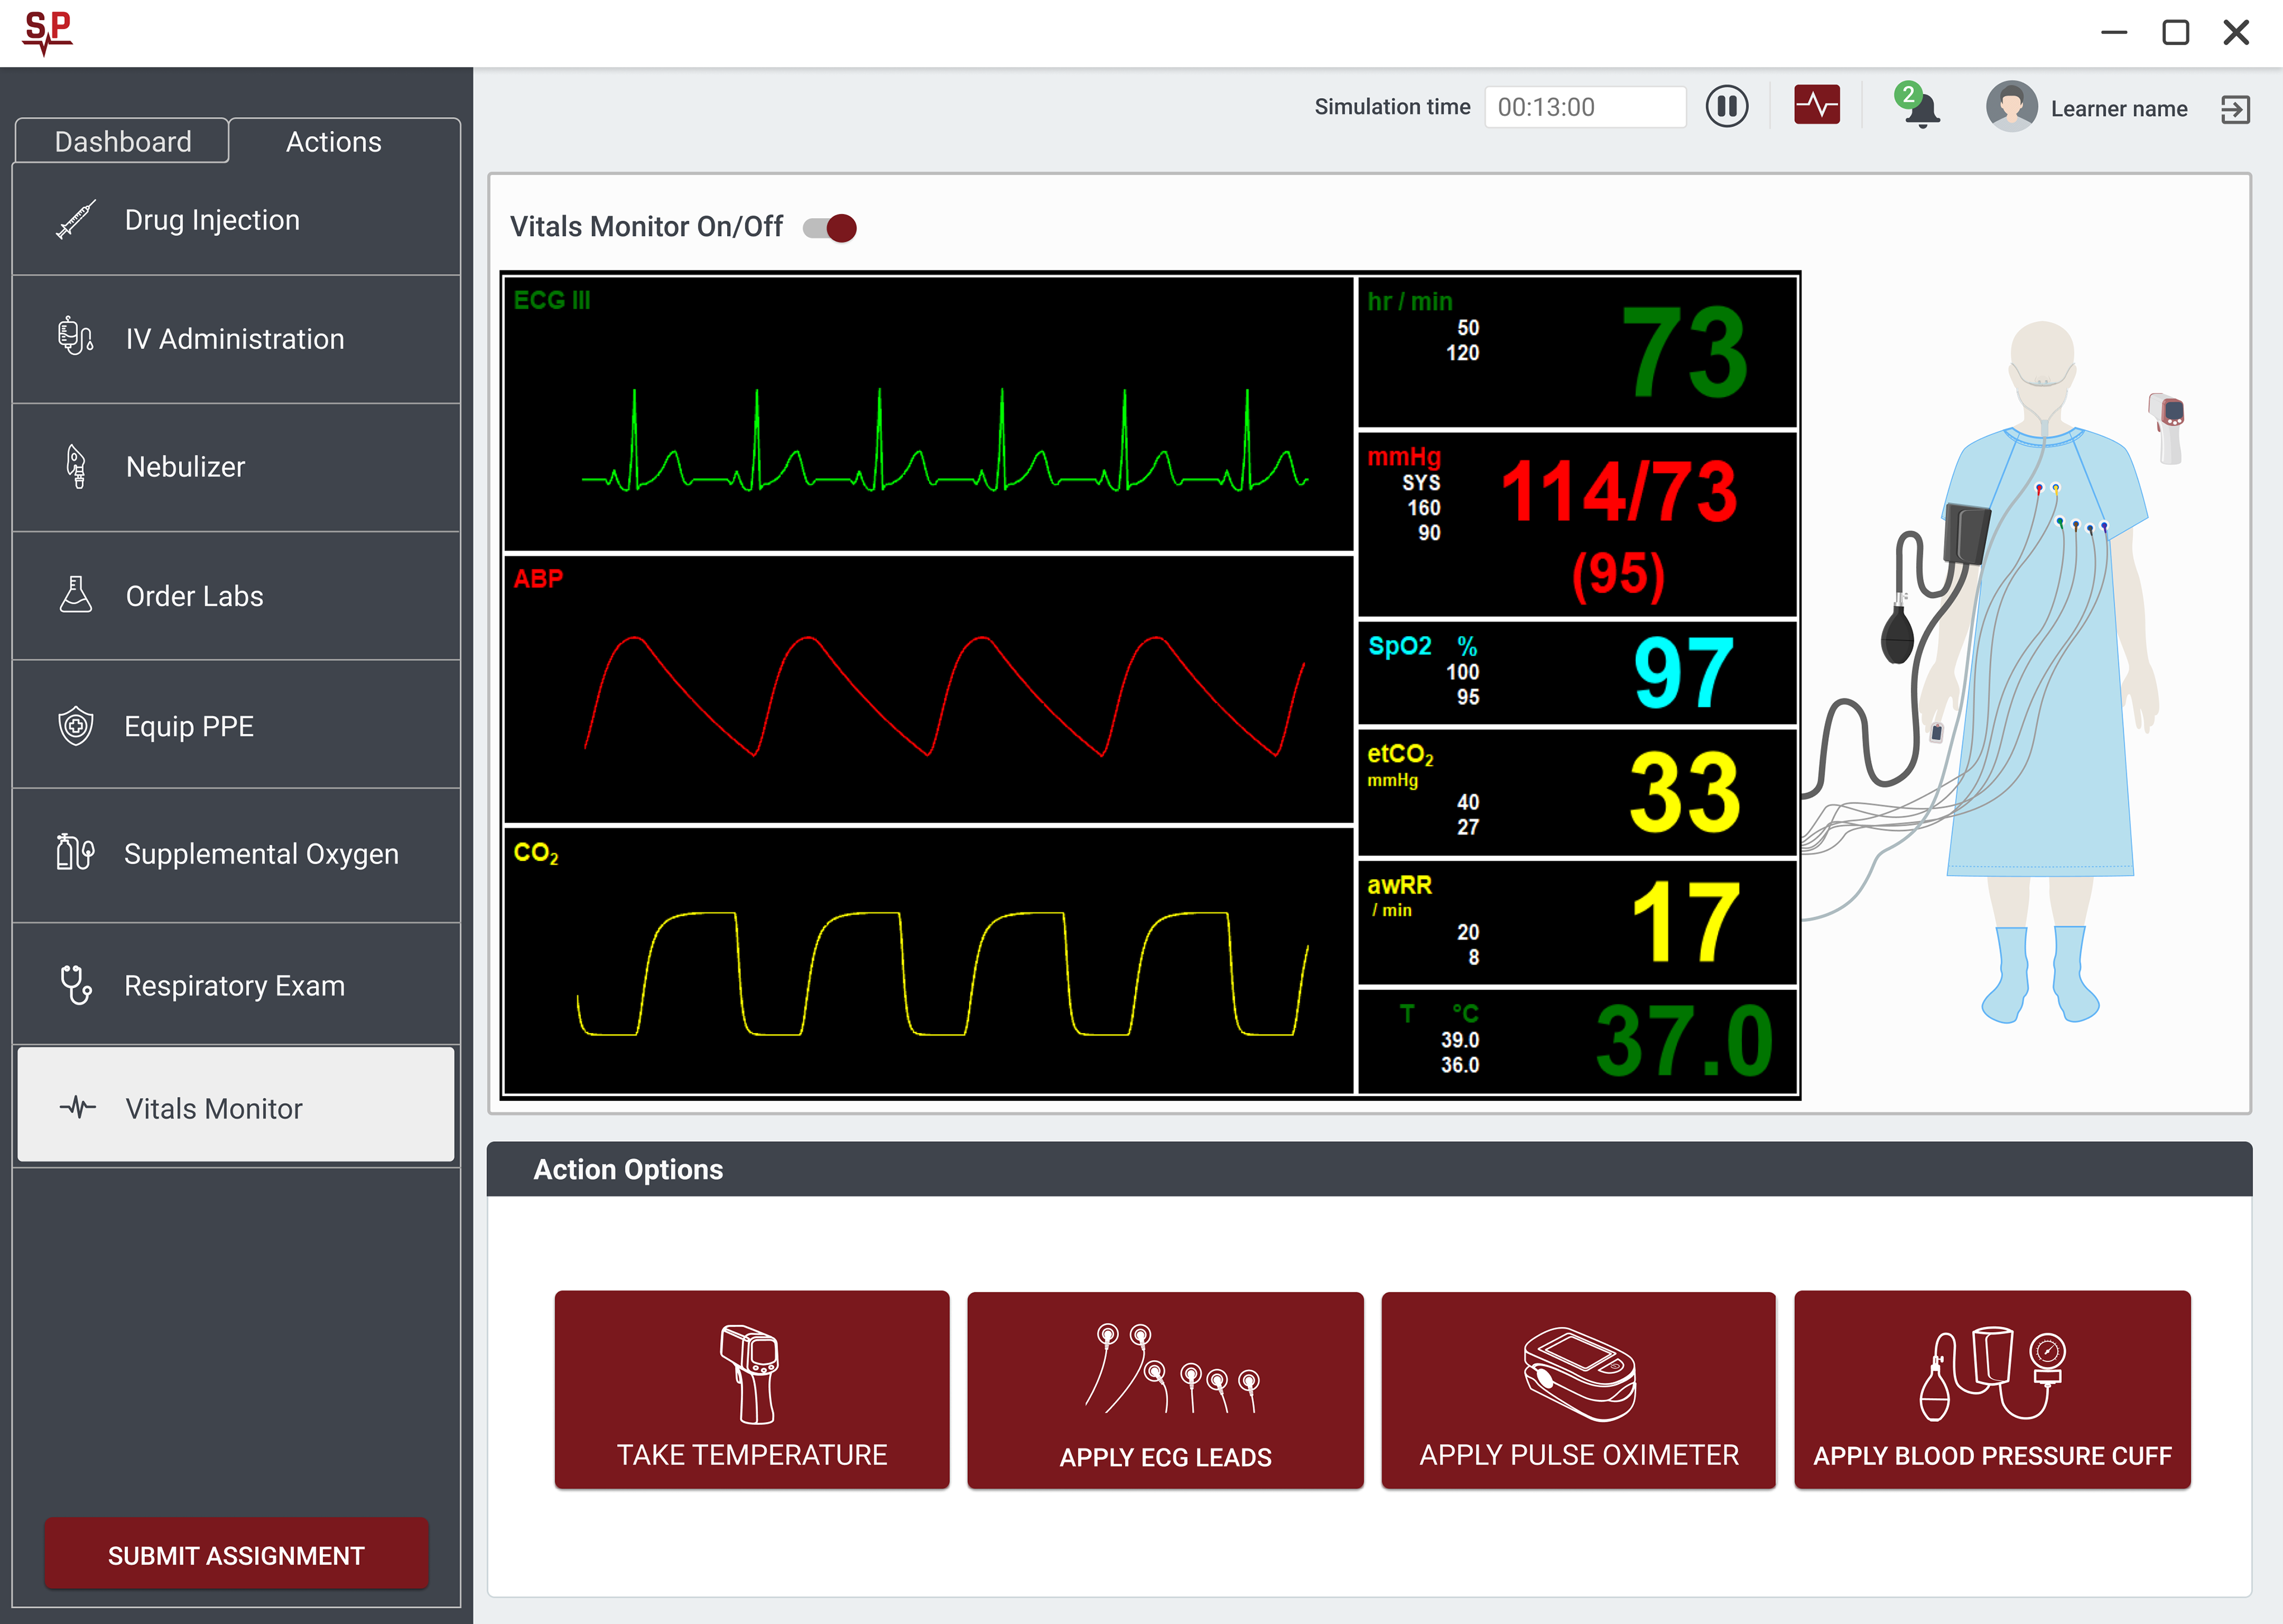Select IV Administration menu item
The height and width of the screenshot is (1624, 2283).
[x=236, y=339]
